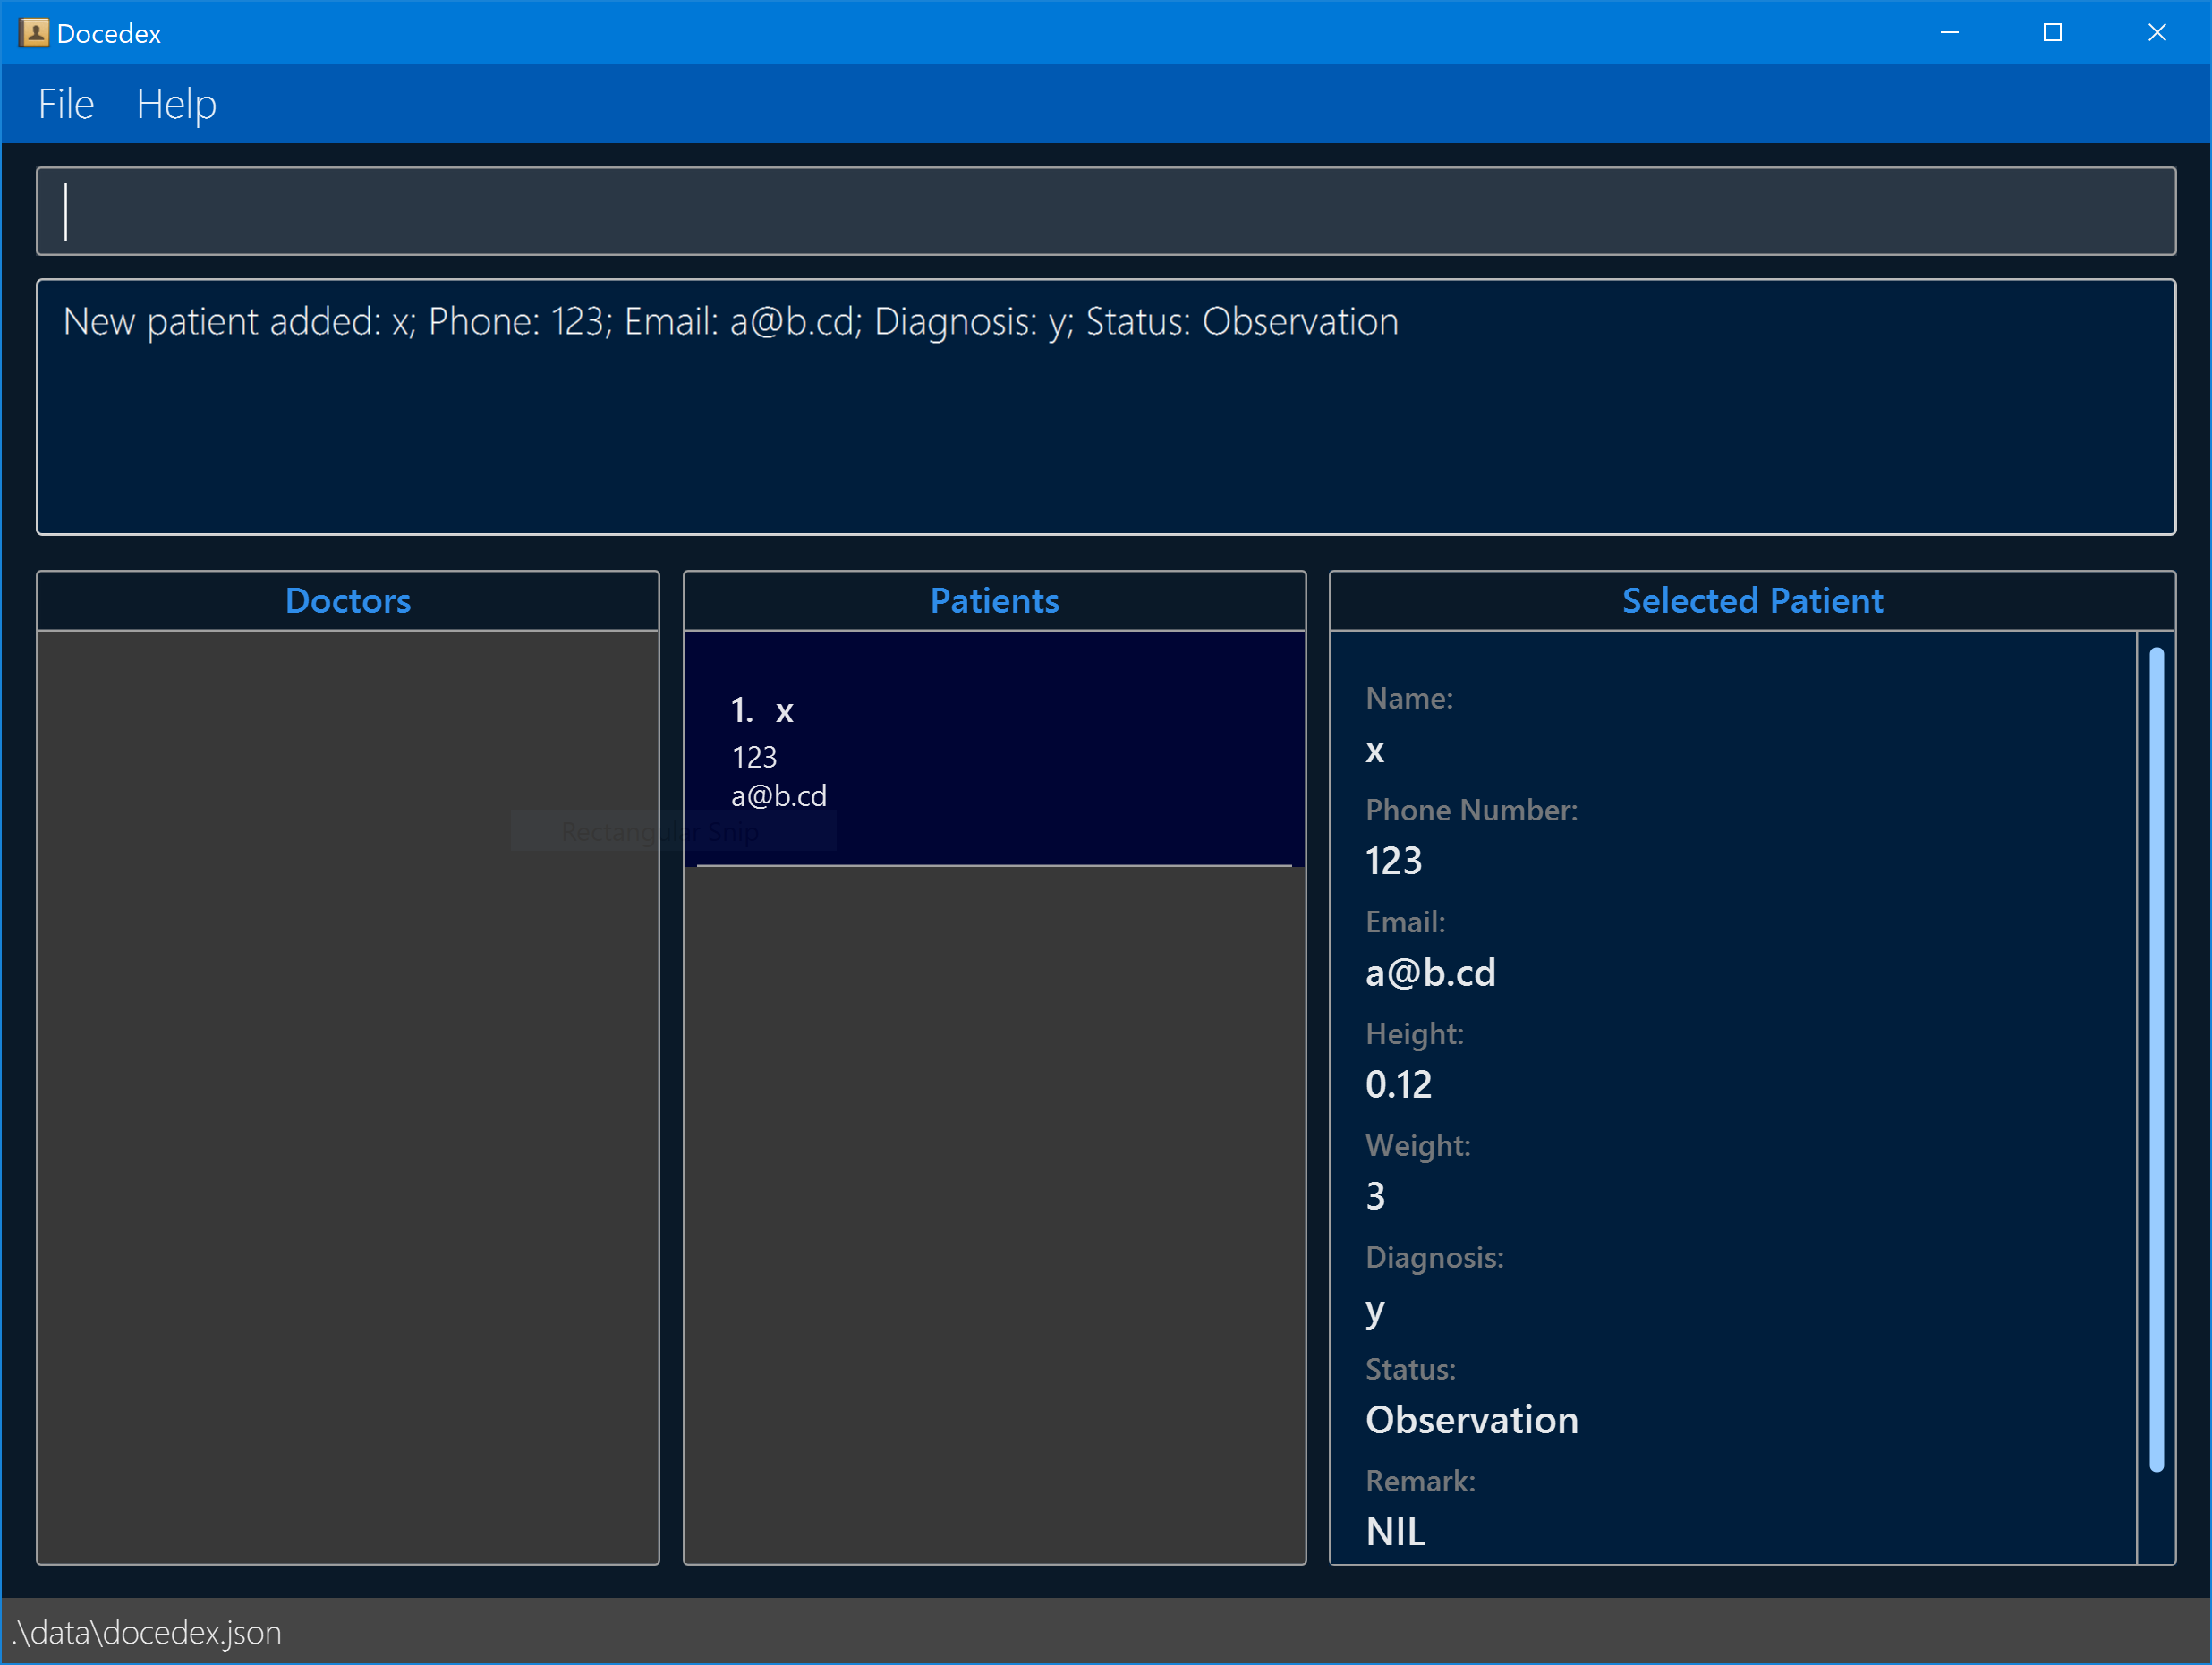Click the result message display box
The image size is (2212, 1665).
(x=1105, y=407)
